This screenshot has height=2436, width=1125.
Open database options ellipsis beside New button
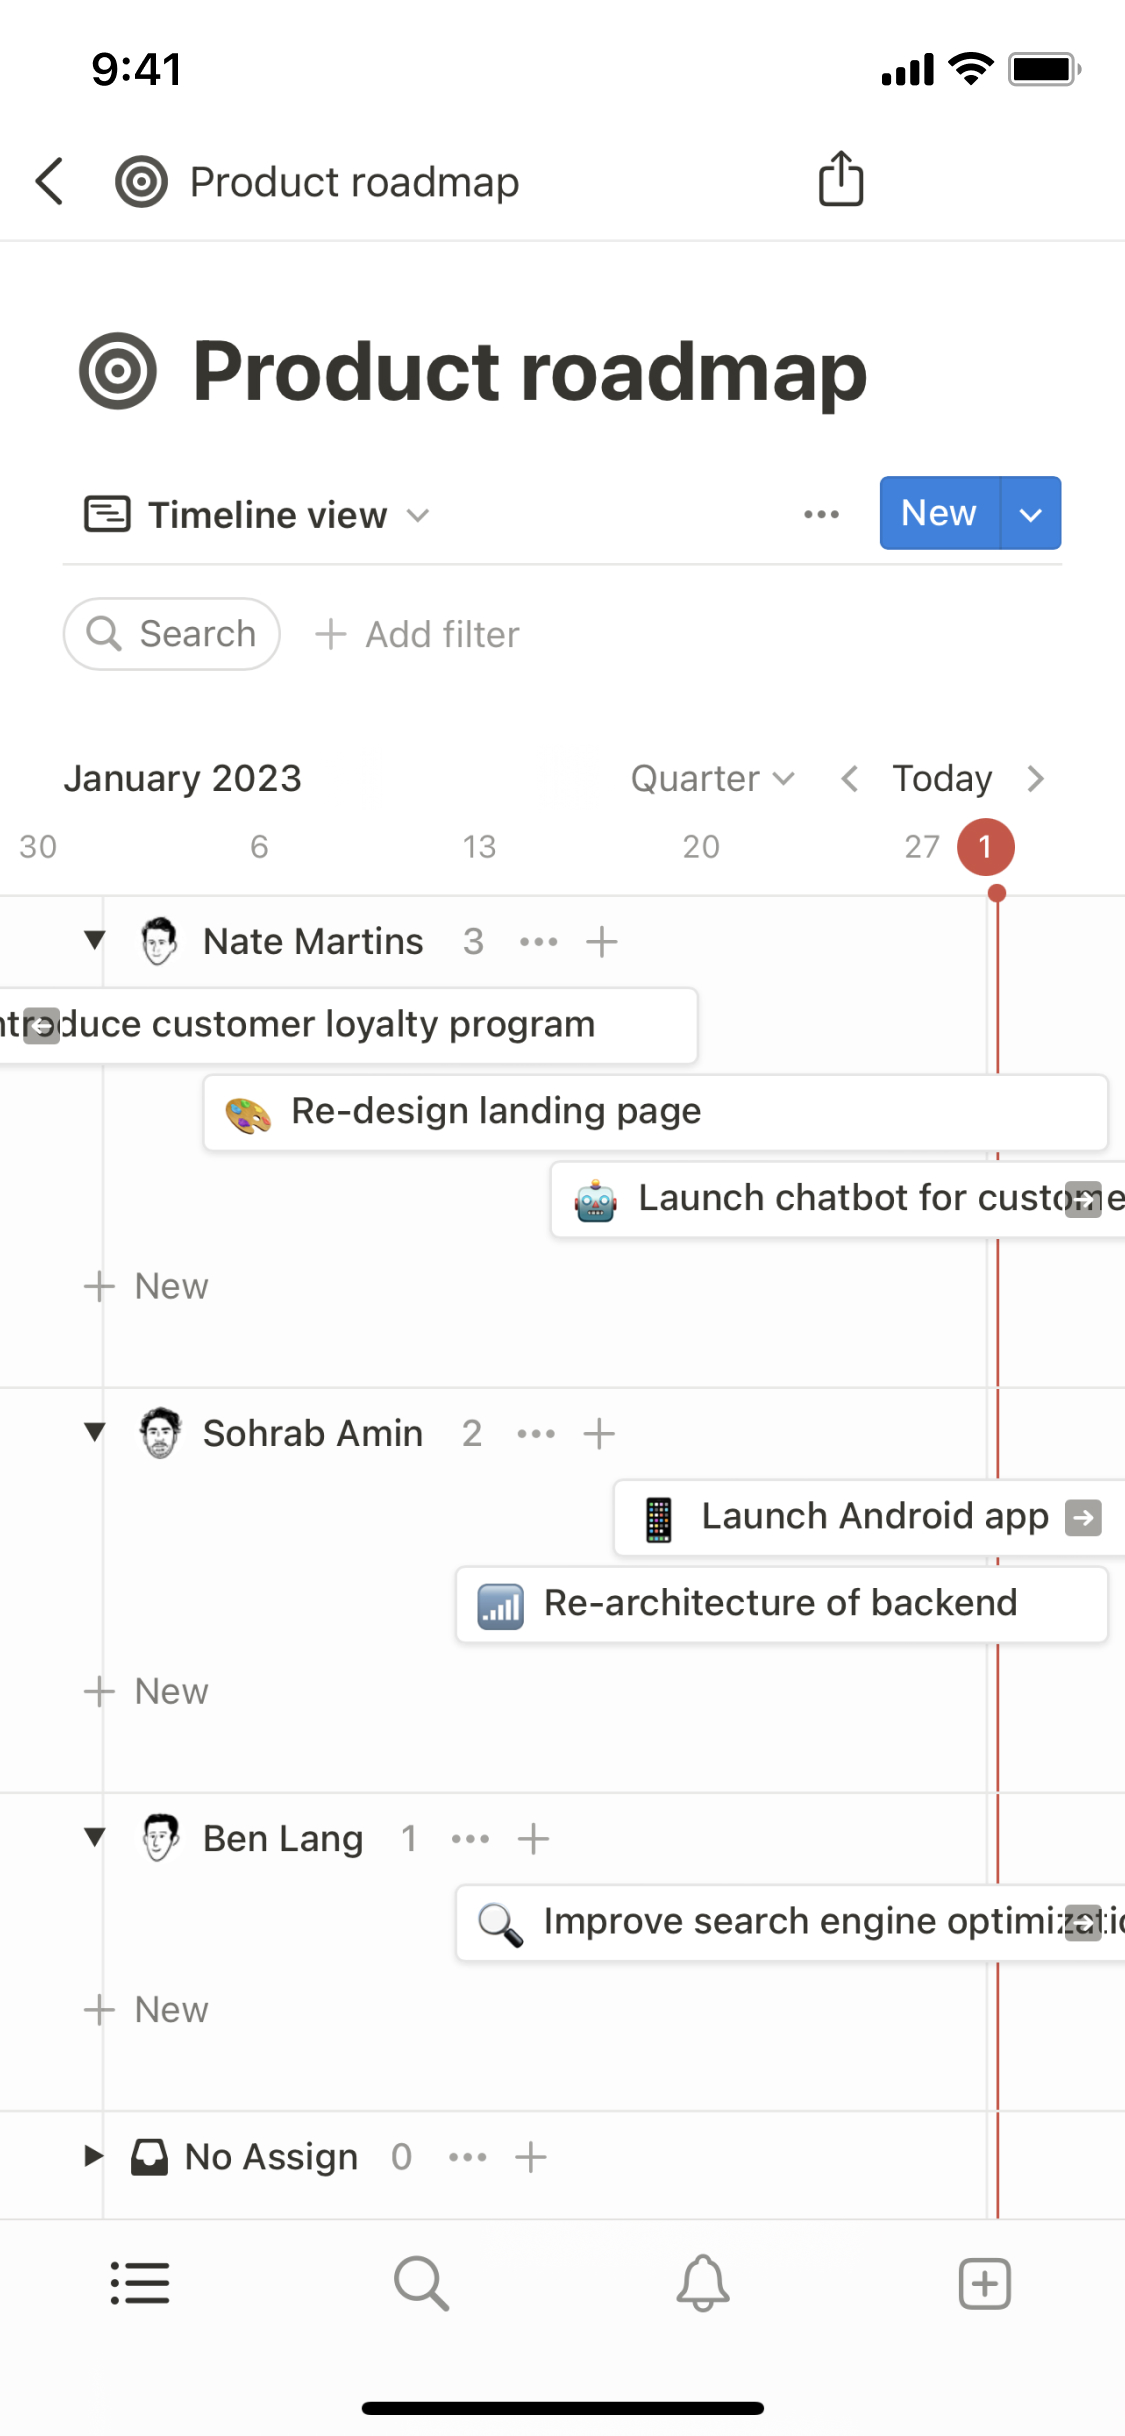[821, 514]
